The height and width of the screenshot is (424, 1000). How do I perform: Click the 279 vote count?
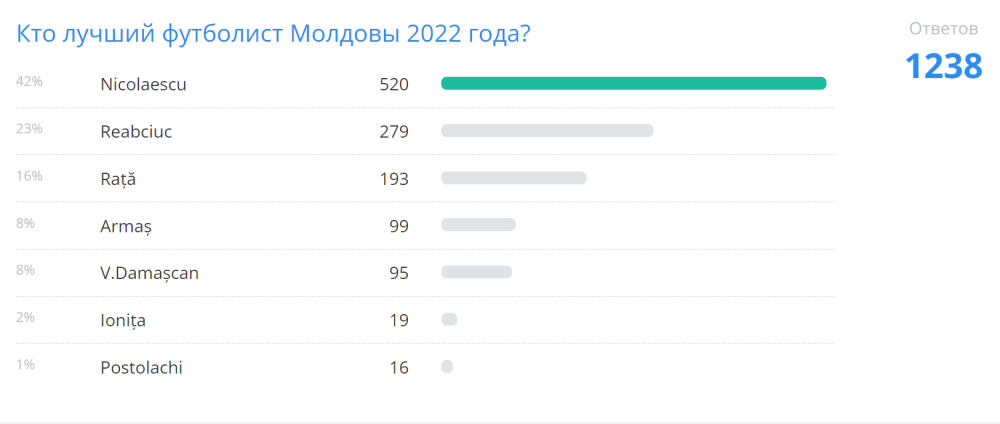click(x=393, y=131)
